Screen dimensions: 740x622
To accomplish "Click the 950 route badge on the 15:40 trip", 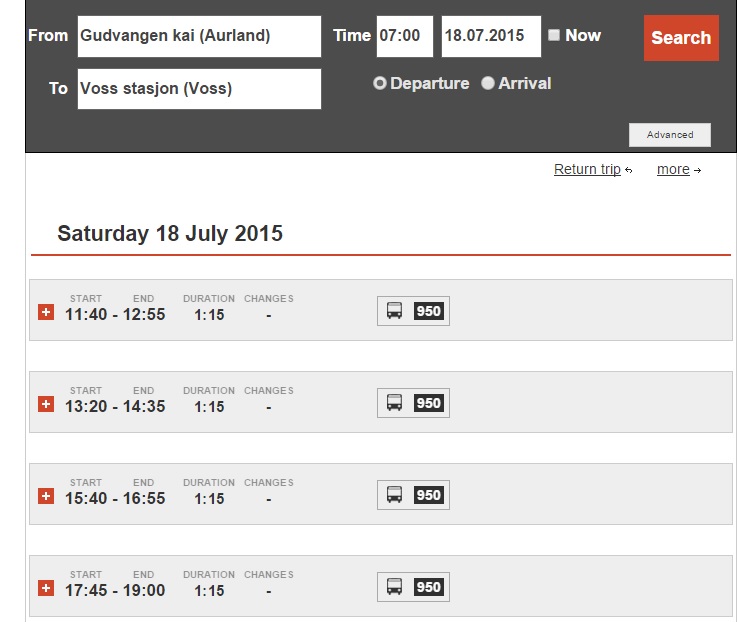I will (x=428, y=495).
